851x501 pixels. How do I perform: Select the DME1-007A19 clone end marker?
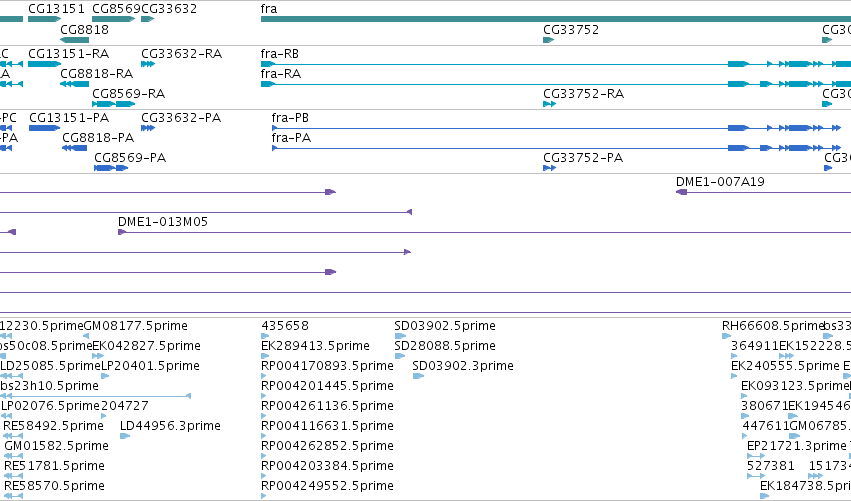pyautogui.click(x=682, y=192)
